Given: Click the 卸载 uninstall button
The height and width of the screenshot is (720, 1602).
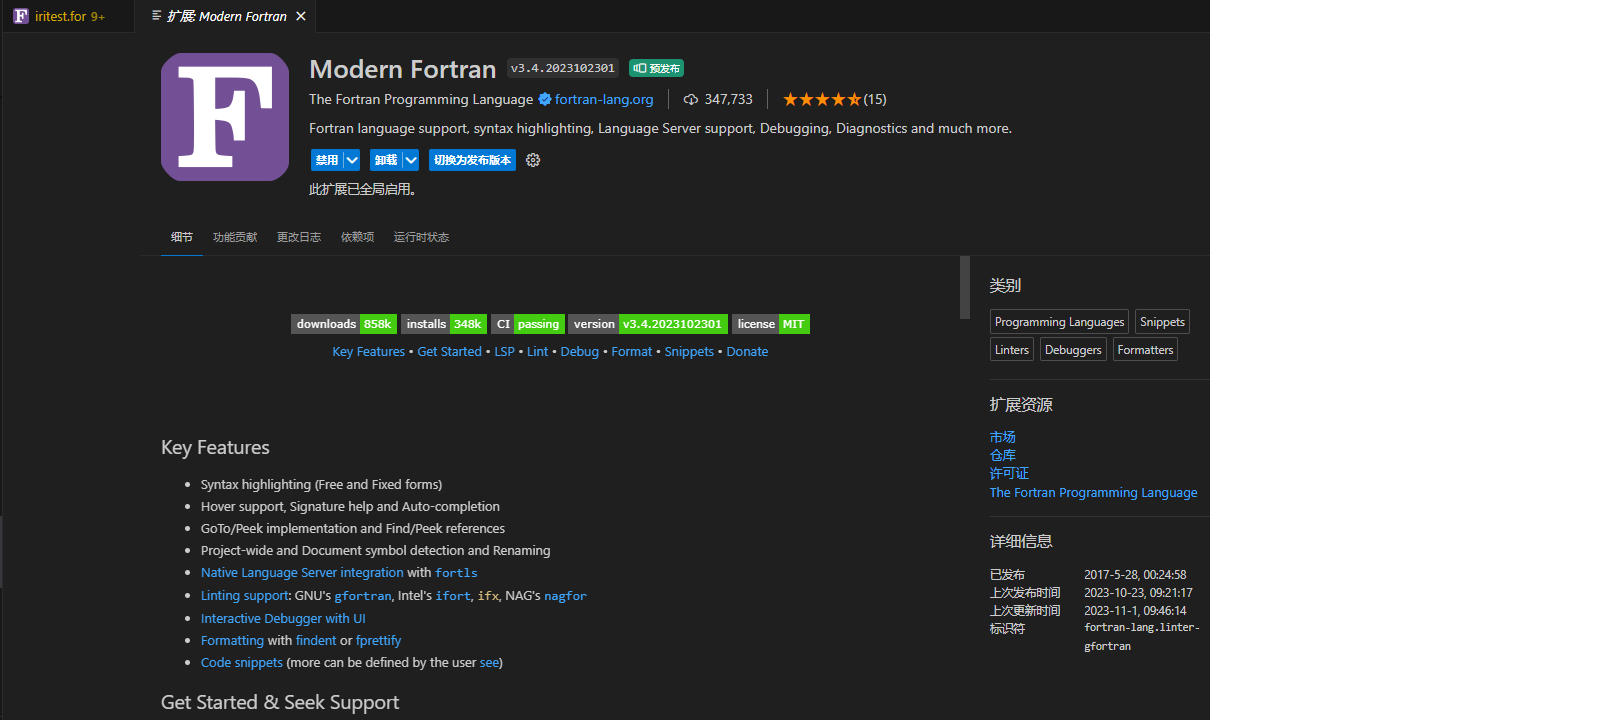Looking at the screenshot, I should click(385, 160).
